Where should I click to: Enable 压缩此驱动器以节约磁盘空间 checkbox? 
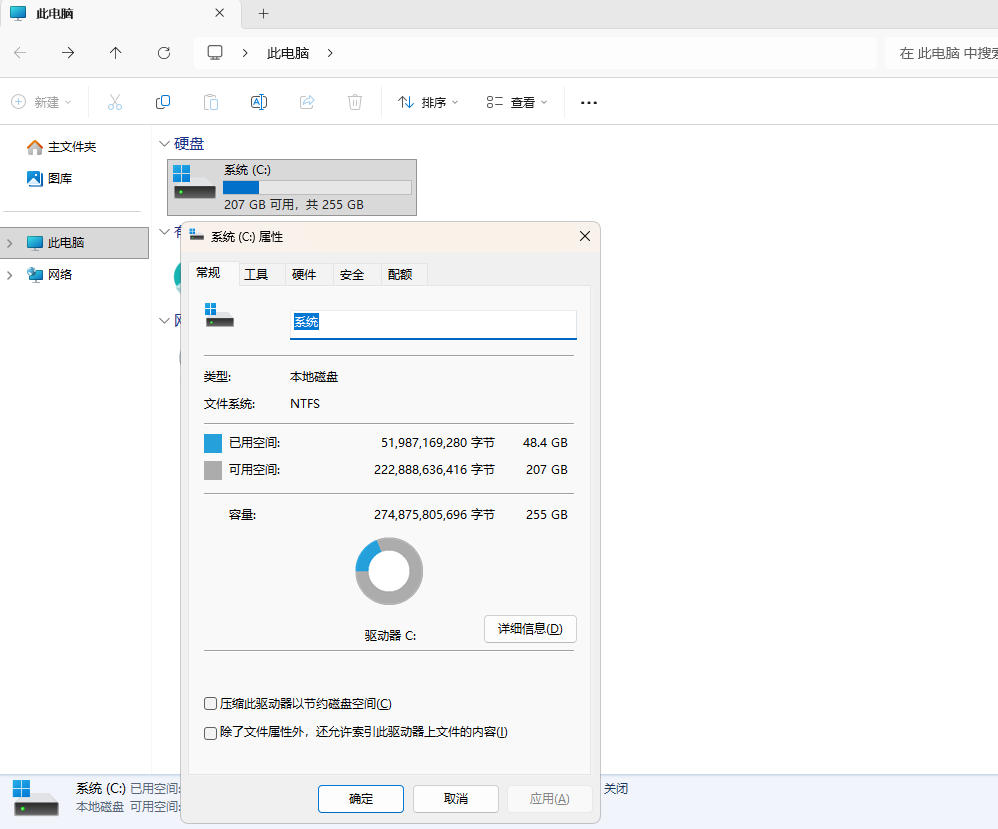[210, 704]
